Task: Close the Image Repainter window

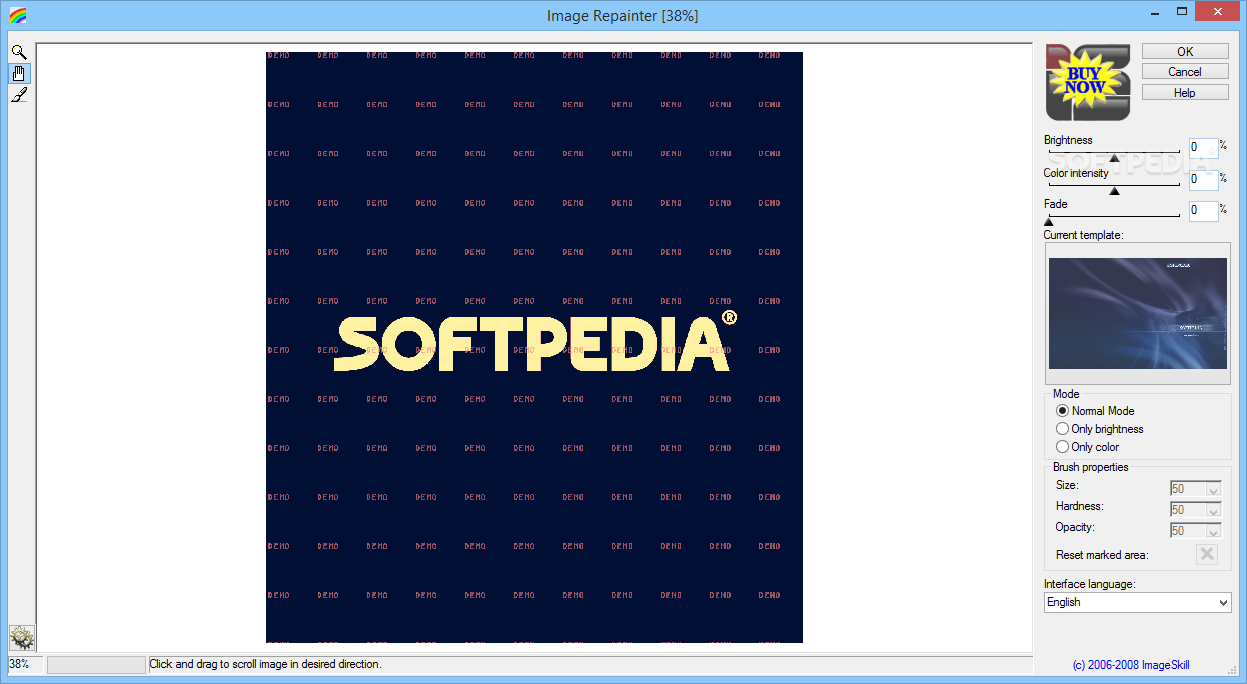Action: [1218, 11]
